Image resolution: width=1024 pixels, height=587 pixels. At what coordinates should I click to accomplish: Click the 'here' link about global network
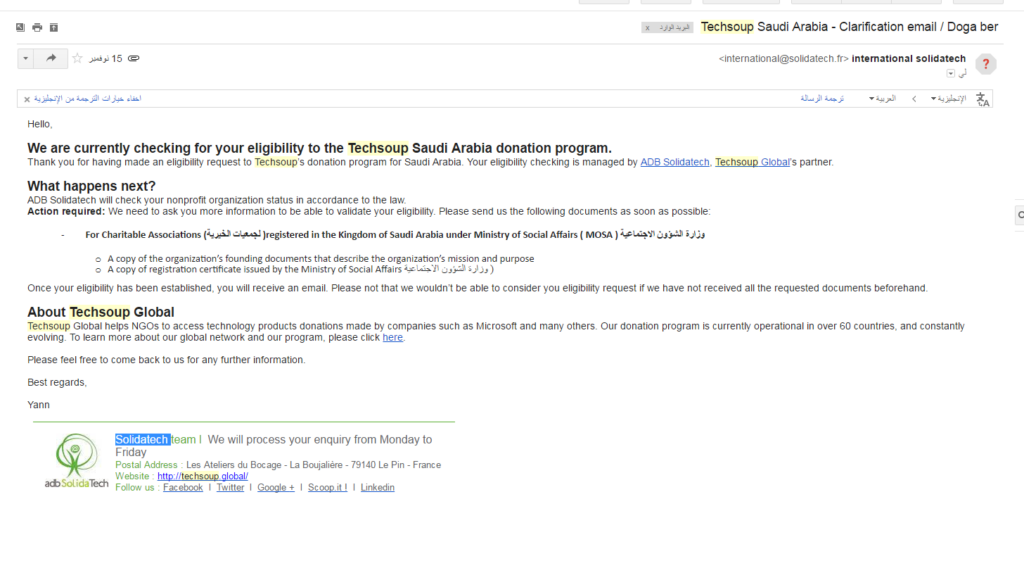(392, 338)
